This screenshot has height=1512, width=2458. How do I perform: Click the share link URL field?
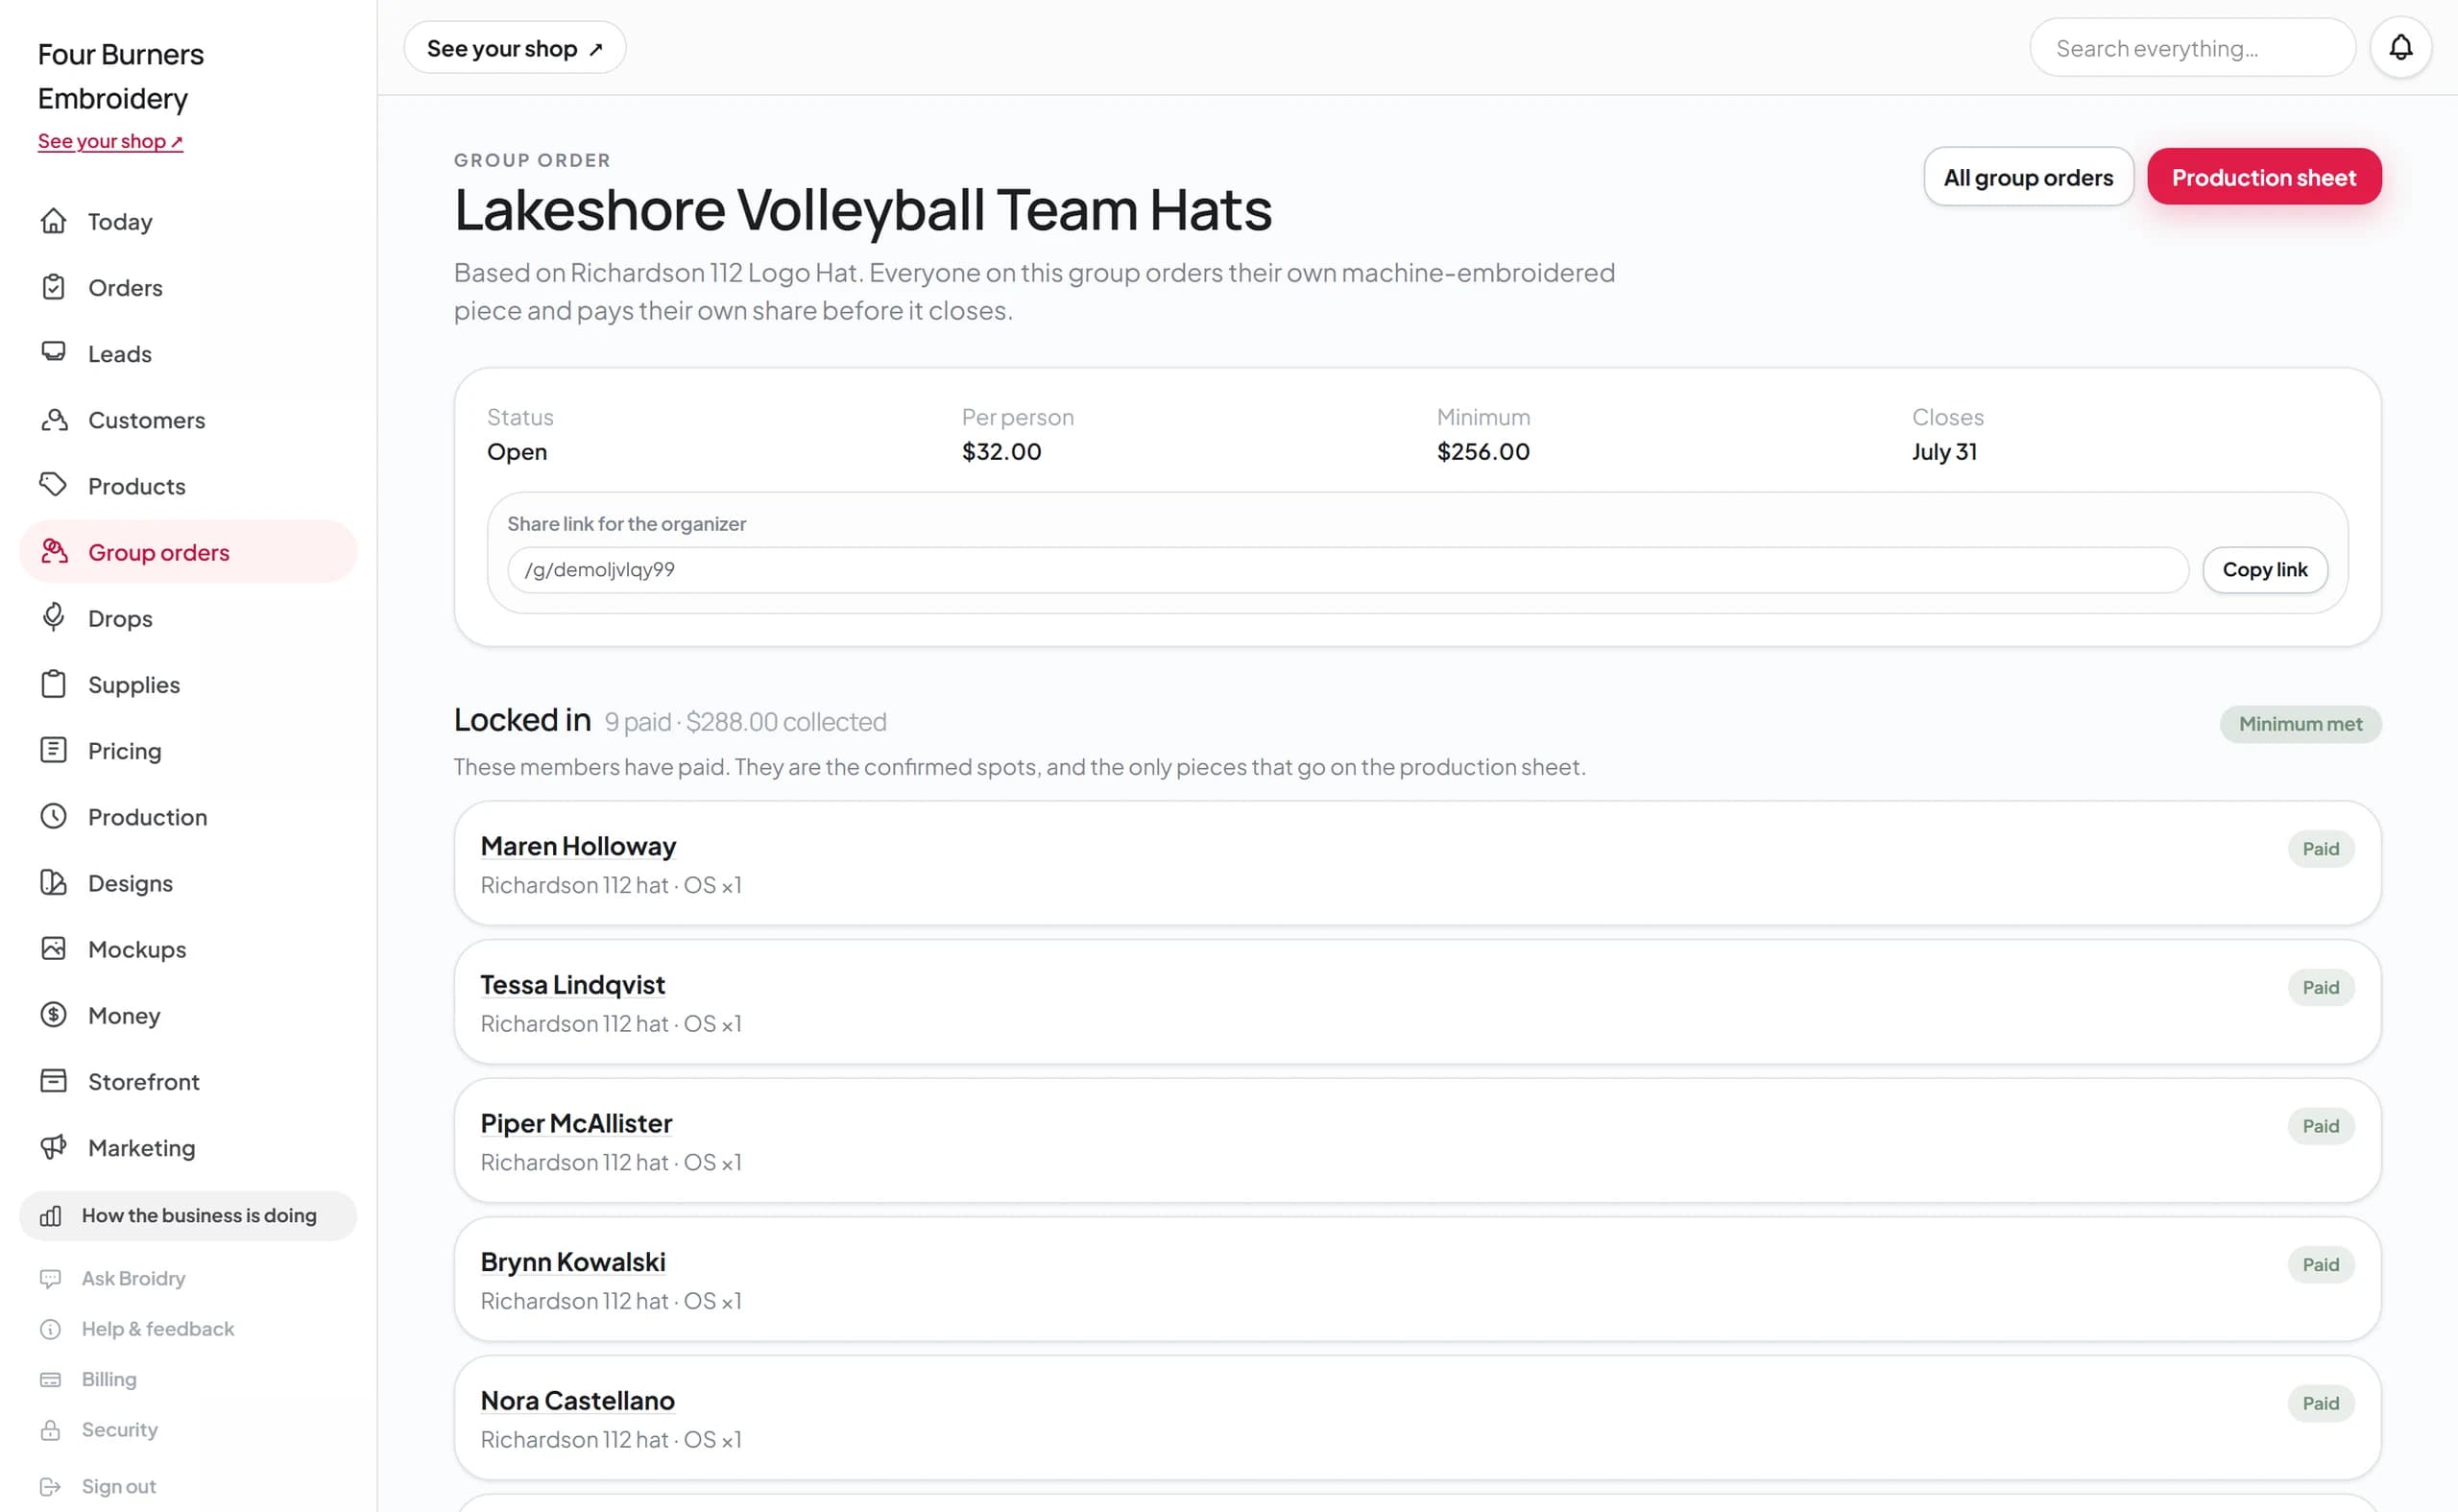[1347, 569]
